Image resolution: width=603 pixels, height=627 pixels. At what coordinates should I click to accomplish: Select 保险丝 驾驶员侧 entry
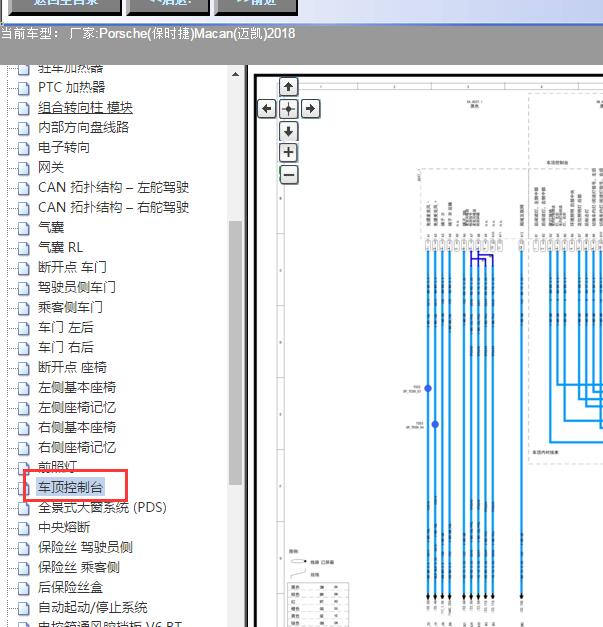(x=85, y=547)
